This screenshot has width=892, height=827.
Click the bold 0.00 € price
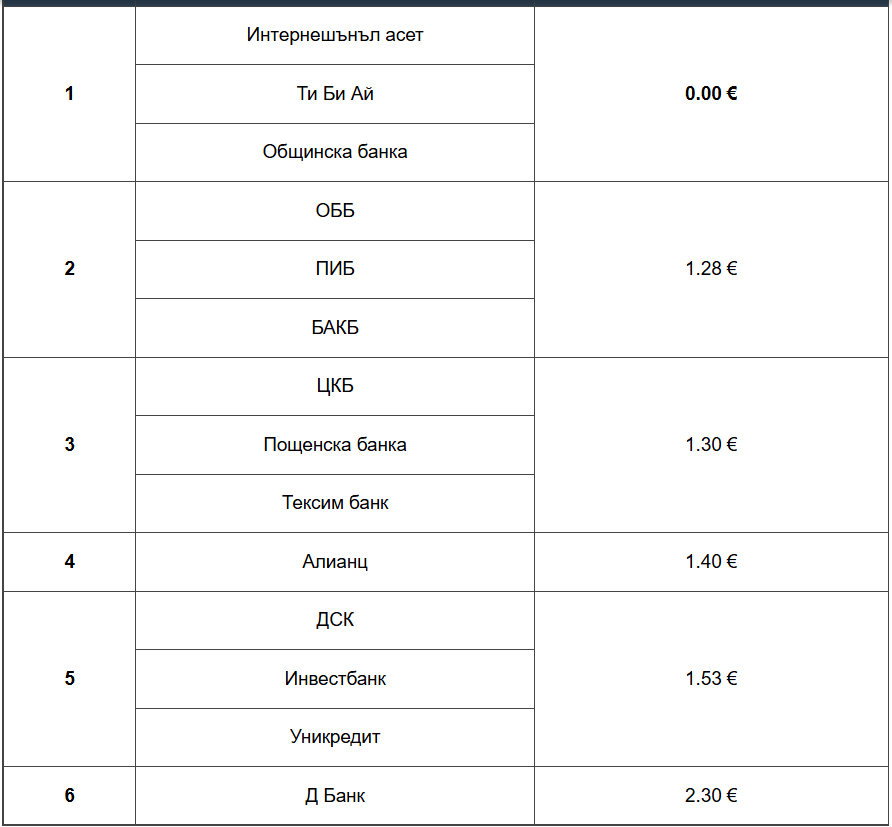tap(711, 94)
